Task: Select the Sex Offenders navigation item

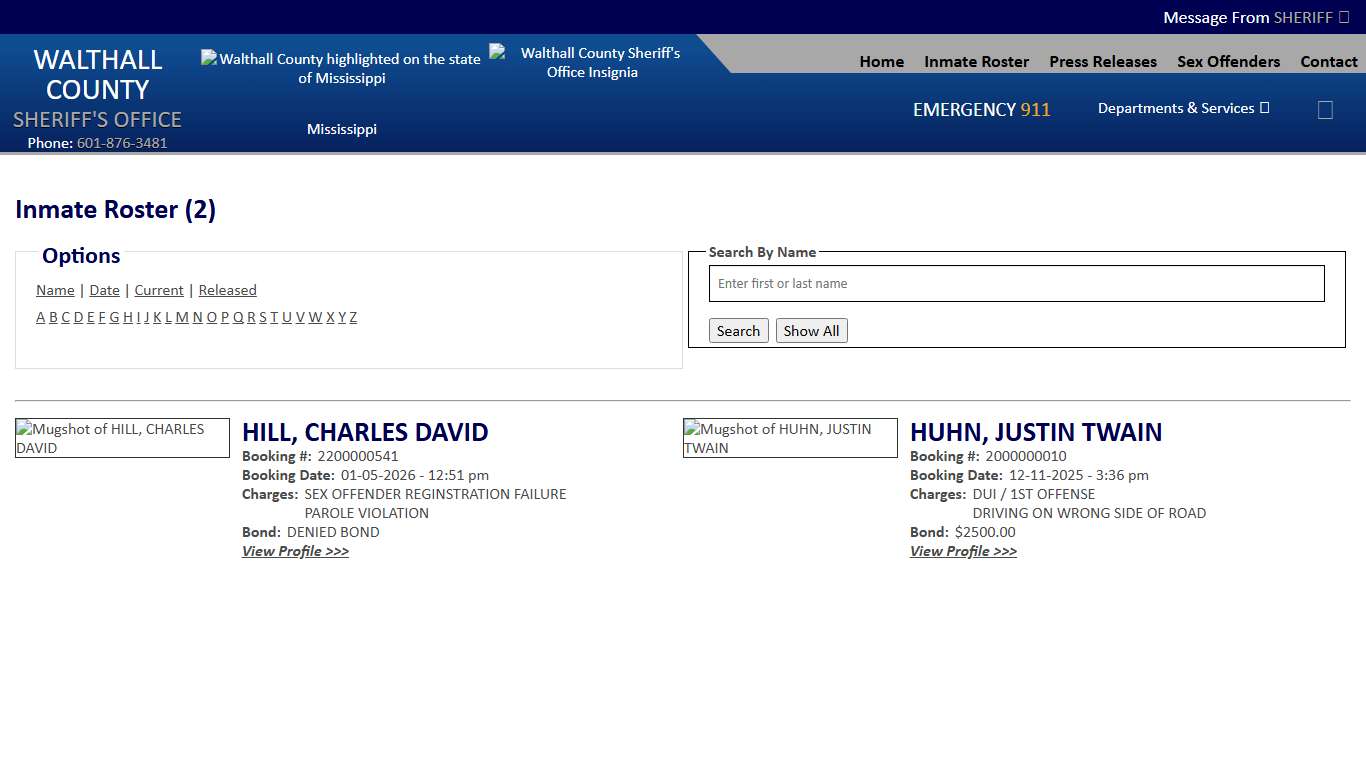Action: click(x=1228, y=61)
